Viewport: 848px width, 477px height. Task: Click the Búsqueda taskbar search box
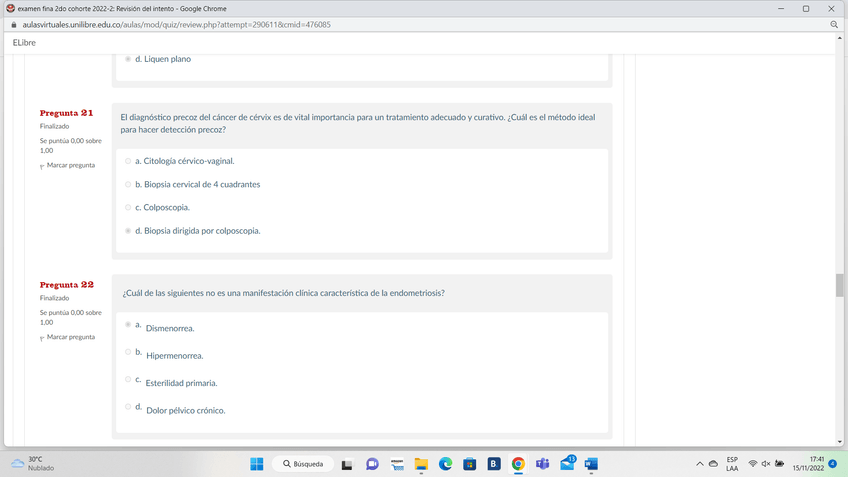(303, 464)
